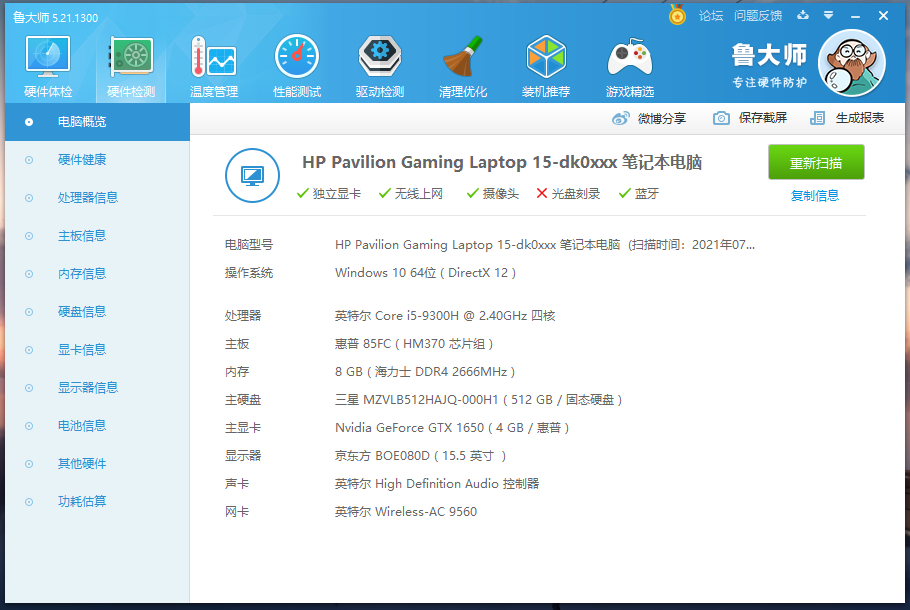
Task: Open 主板信息 in the sidebar
Action: pos(98,236)
